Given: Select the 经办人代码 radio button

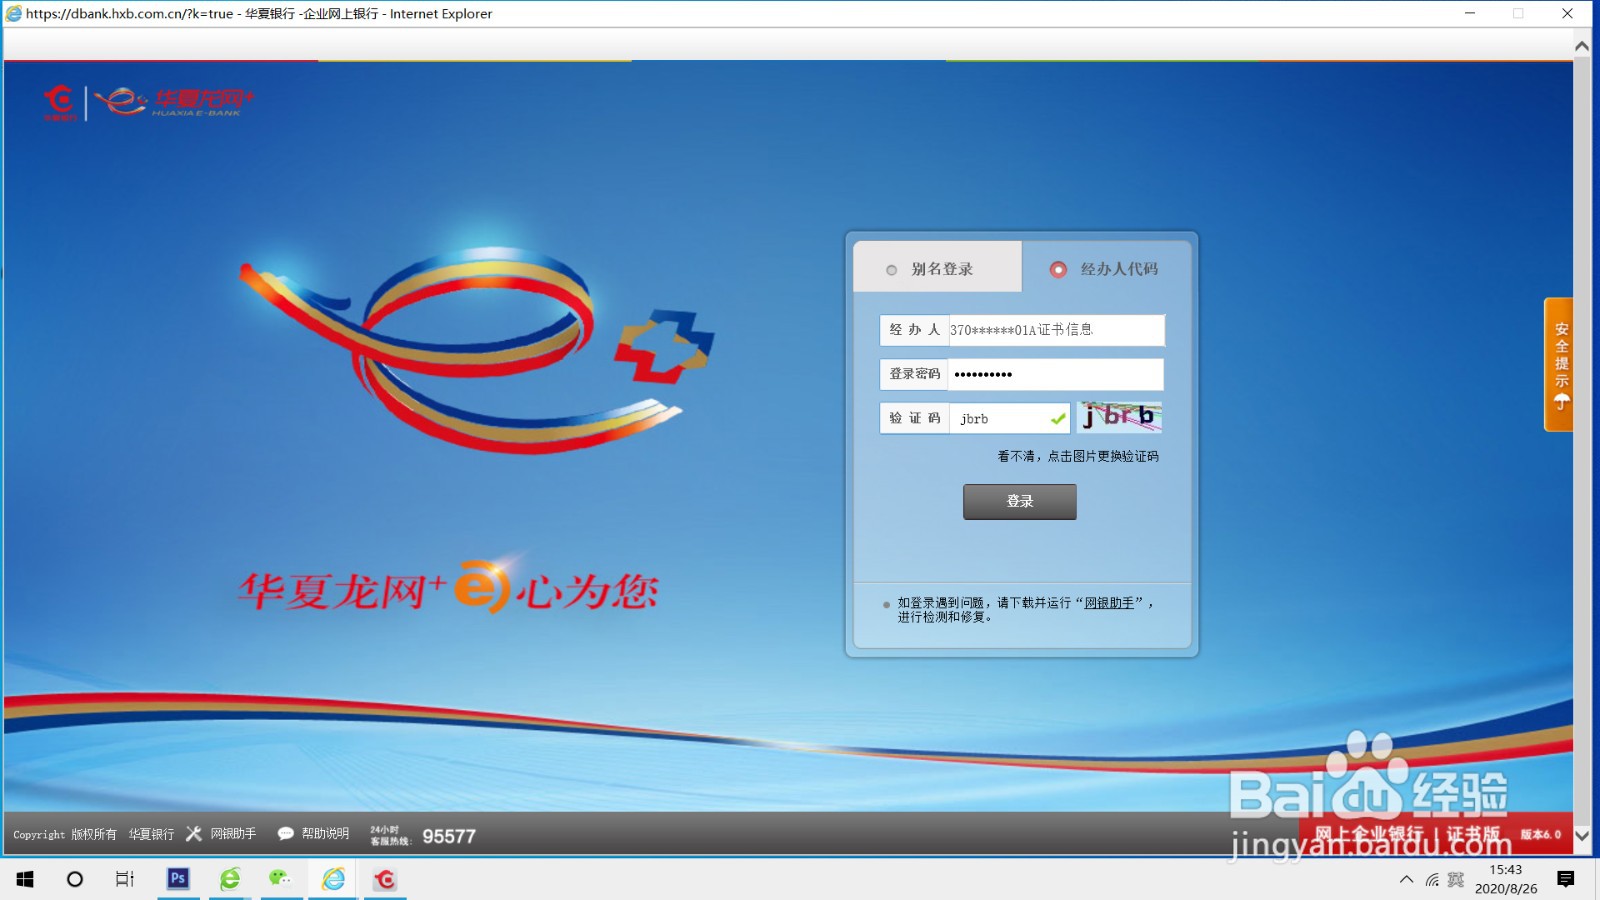Looking at the screenshot, I should click(1058, 269).
